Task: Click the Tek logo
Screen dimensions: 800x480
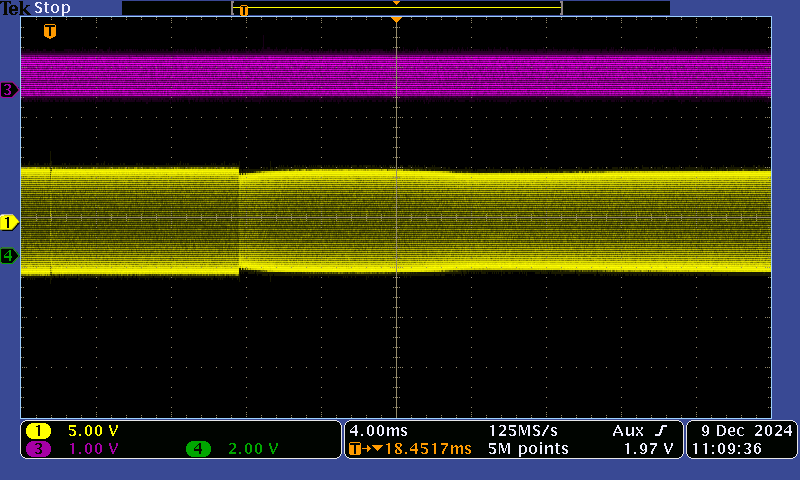Action: pyautogui.click(x=15, y=8)
